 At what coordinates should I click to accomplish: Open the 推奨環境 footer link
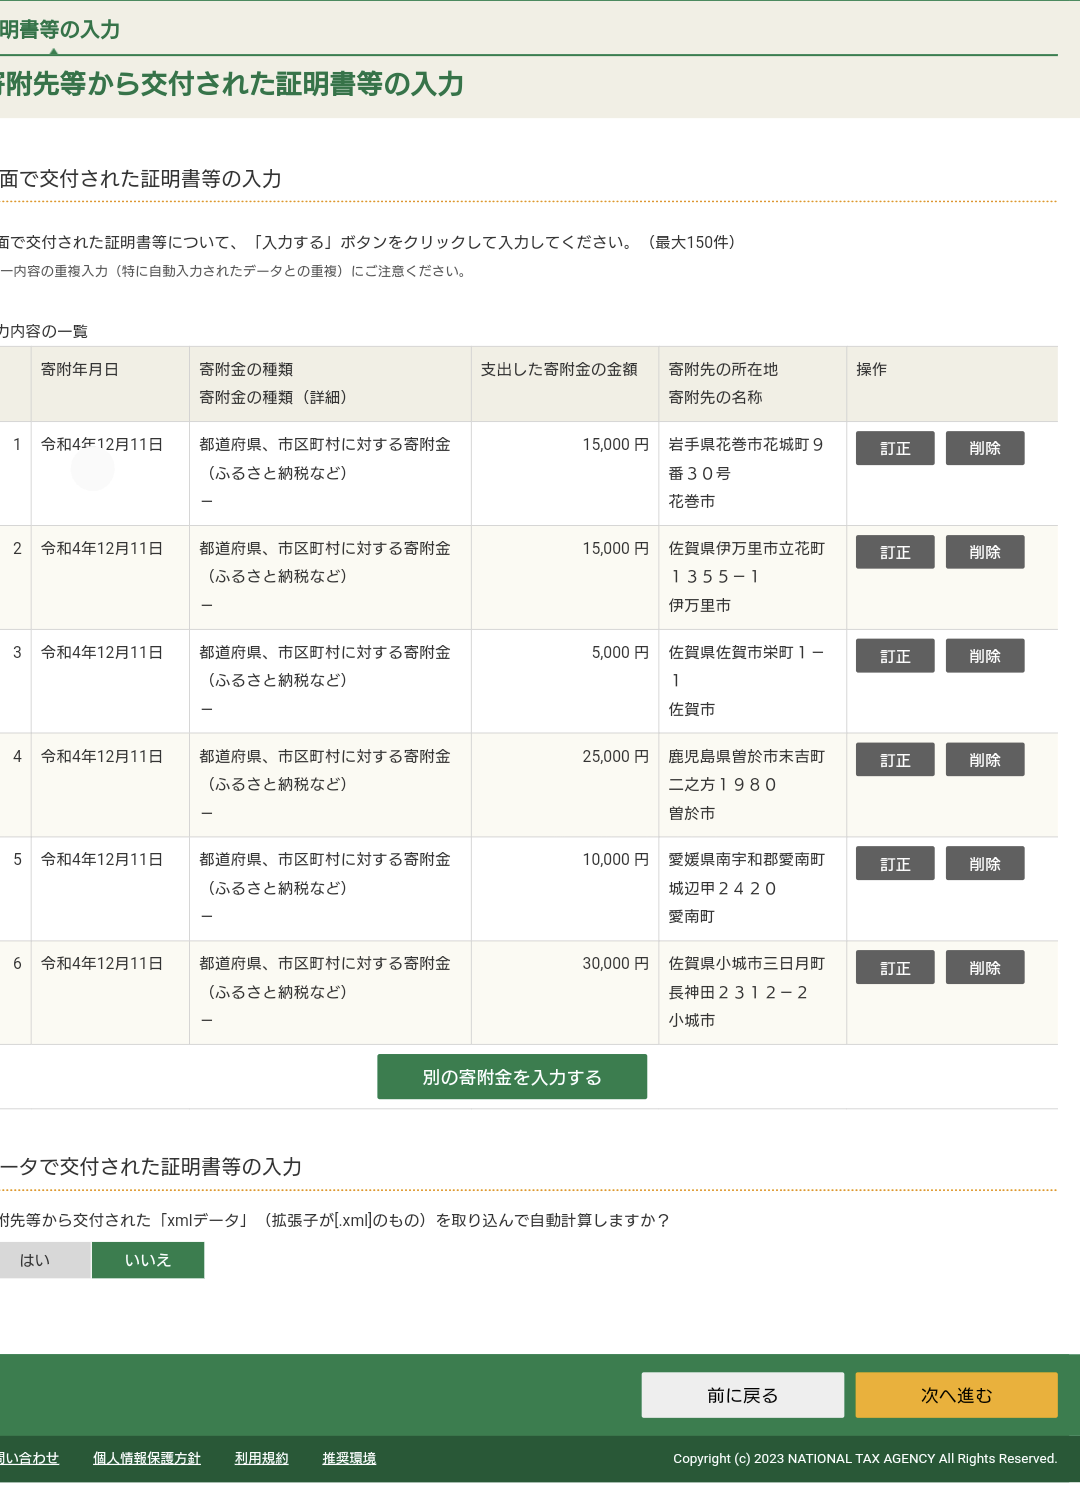[x=349, y=1459]
